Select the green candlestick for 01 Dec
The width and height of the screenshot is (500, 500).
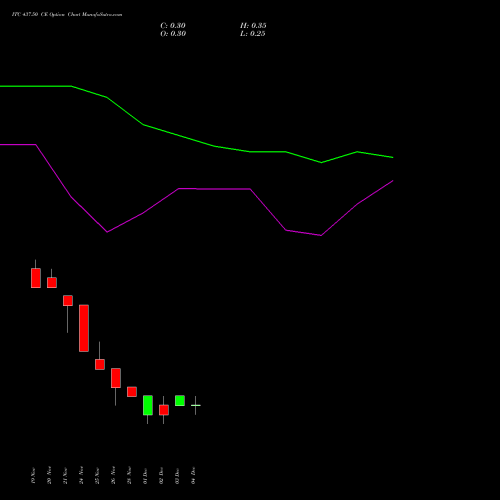148,405
